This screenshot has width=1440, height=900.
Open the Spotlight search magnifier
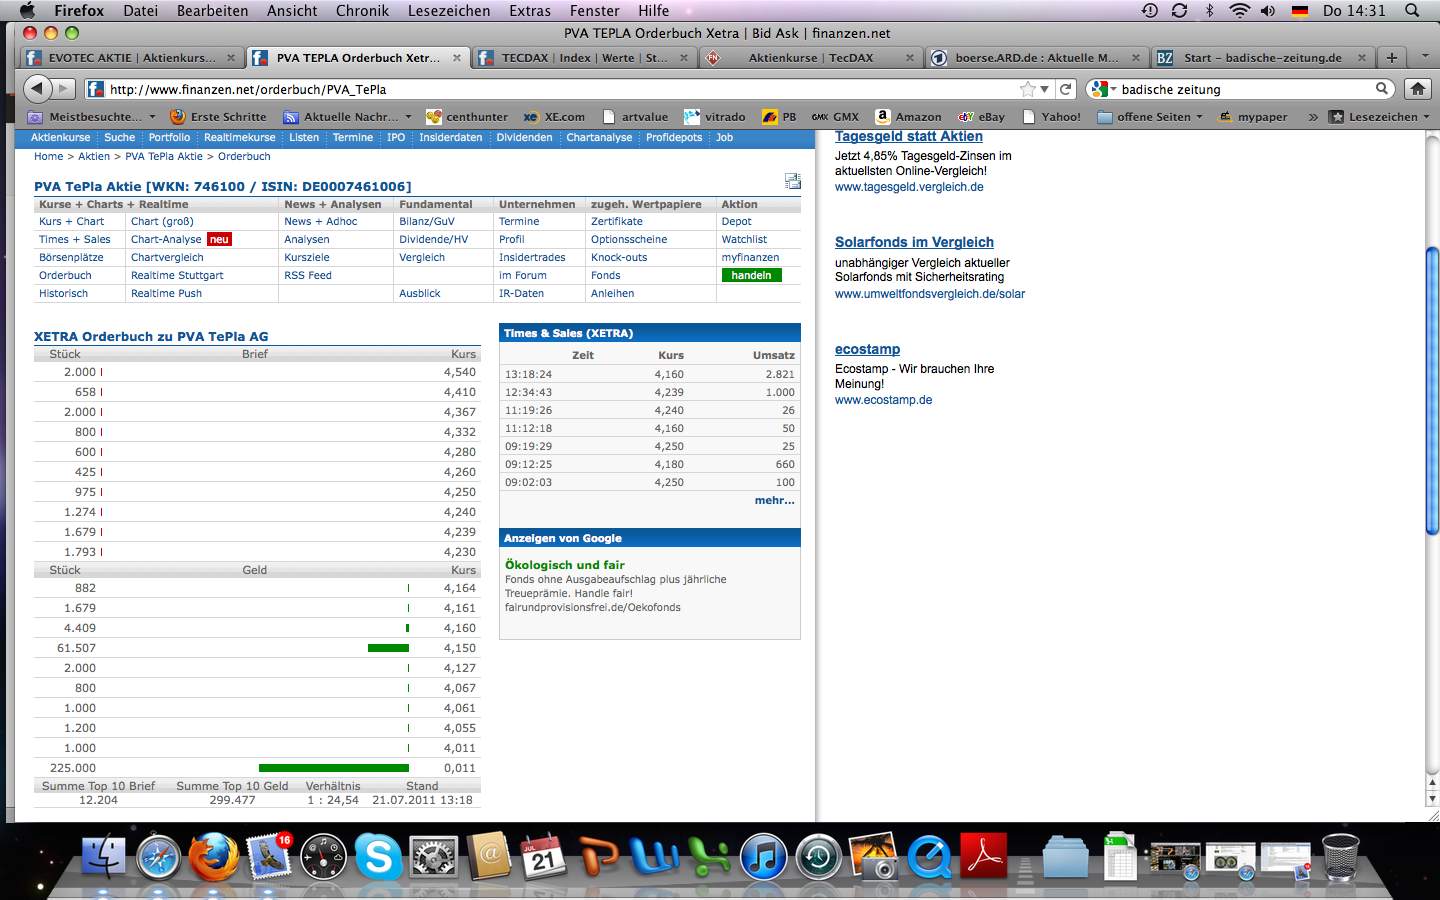(1412, 11)
